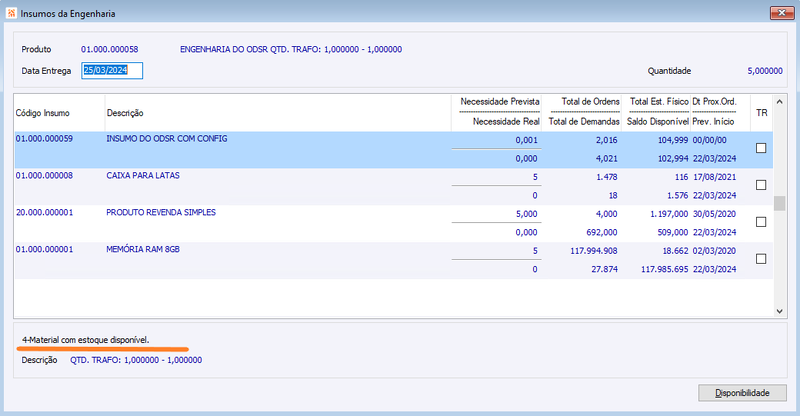Click the Insumos da Engenharia window icon
Image resolution: width=800 pixels, height=416 pixels.
11,13
